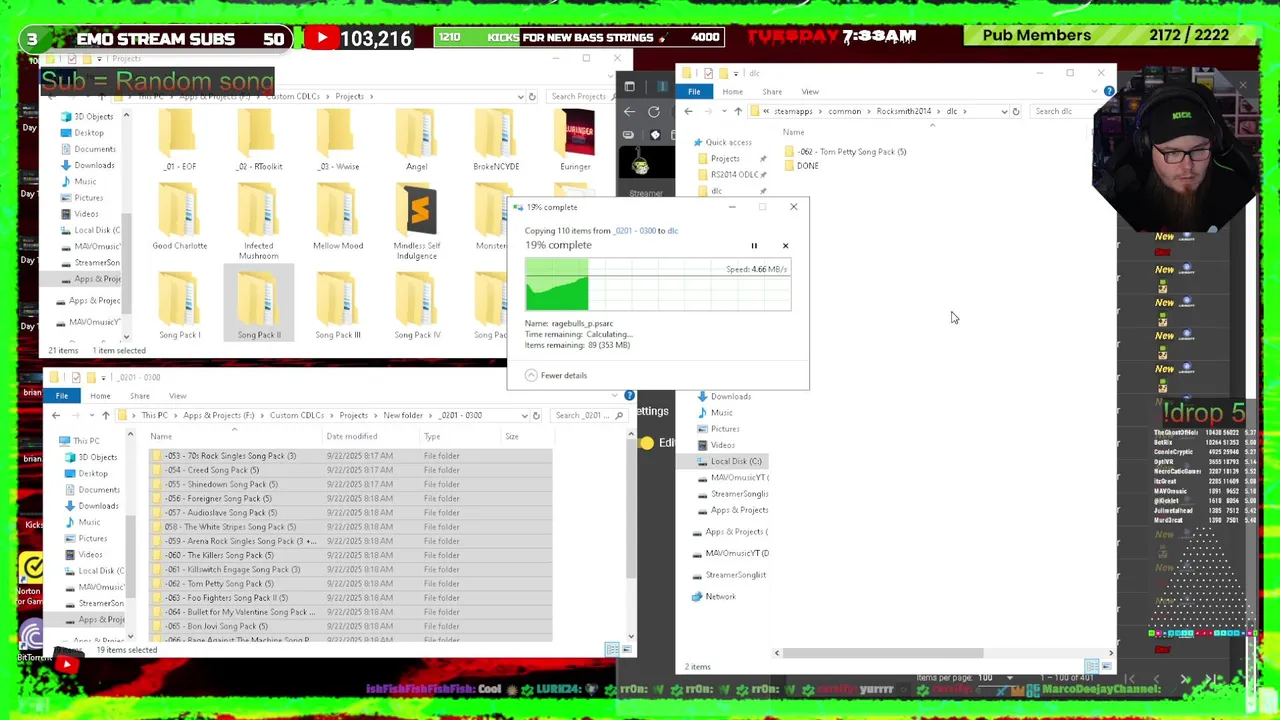This screenshot has height=720, width=1280.
Task: Select Music in Projects window sidebar
Action: coord(85,181)
